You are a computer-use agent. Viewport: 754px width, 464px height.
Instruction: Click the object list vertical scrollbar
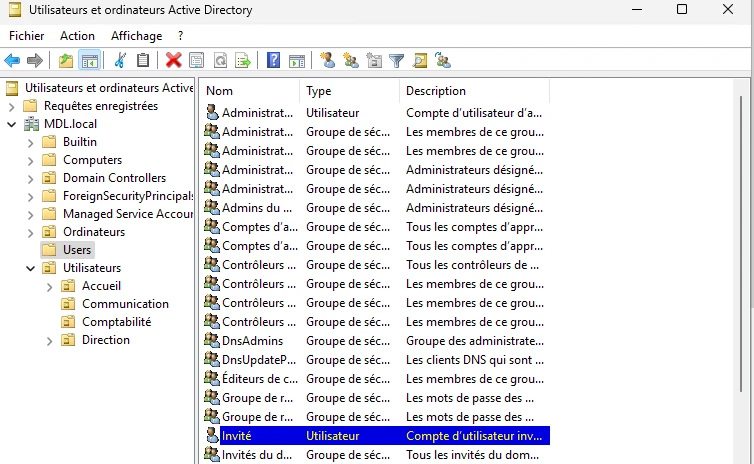(x=741, y=245)
